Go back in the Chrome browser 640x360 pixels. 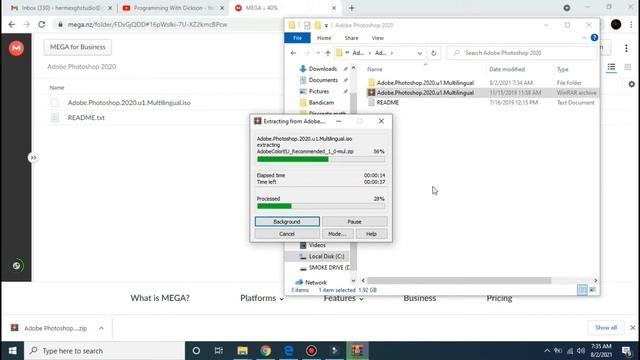[11, 24]
